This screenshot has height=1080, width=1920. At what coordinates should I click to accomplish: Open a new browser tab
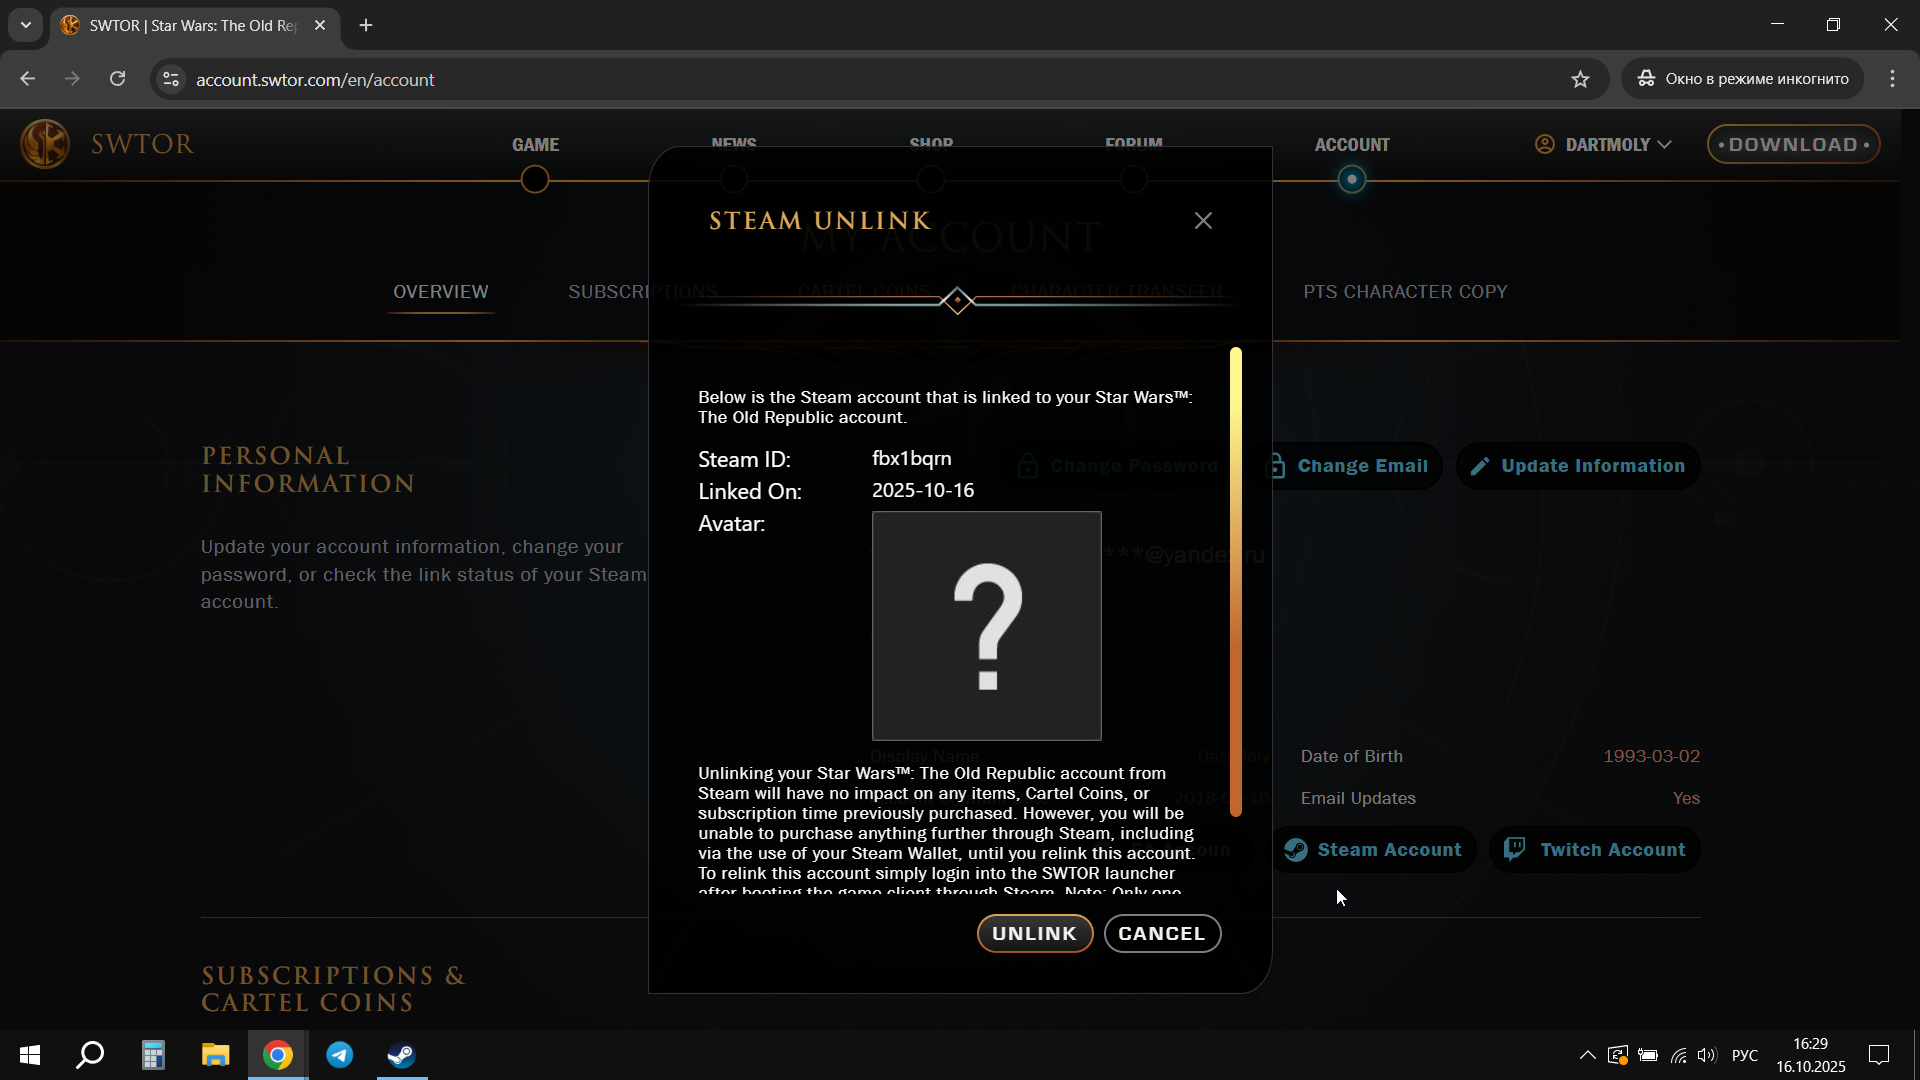pos(366,25)
